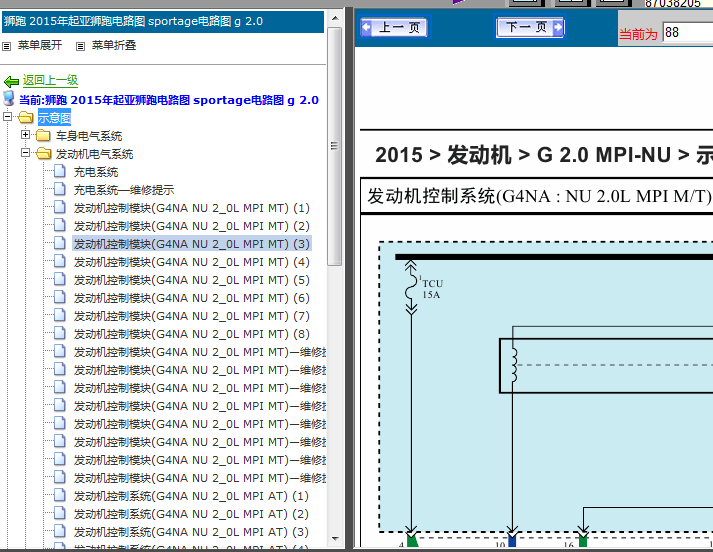This screenshot has height=552, width=713.
Task: Click the left panel scrollbar down arrow
Action: point(335,539)
